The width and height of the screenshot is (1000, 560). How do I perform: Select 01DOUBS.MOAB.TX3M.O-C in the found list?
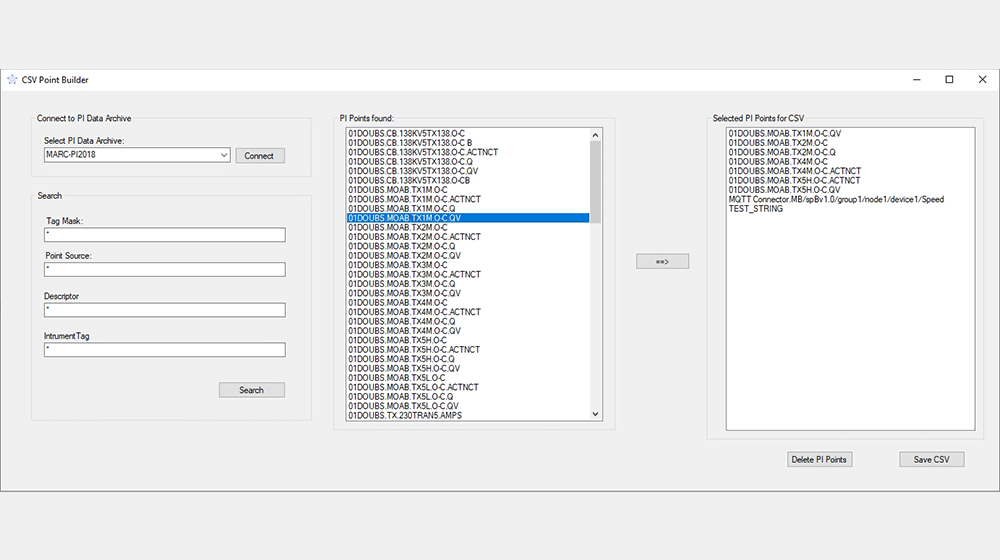coord(468,265)
